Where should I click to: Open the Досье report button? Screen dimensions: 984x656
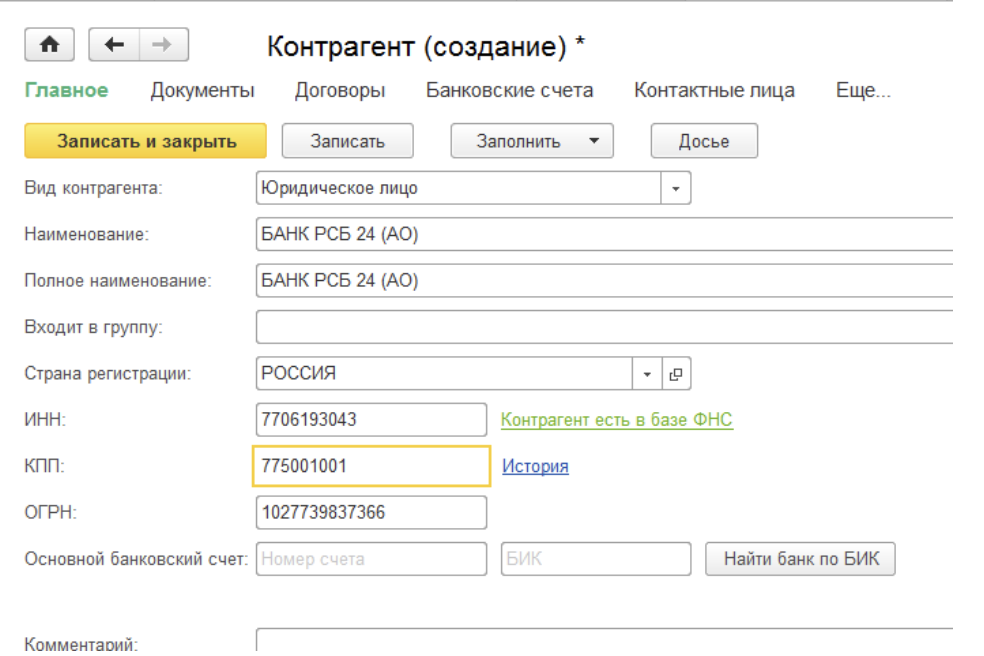click(x=703, y=142)
